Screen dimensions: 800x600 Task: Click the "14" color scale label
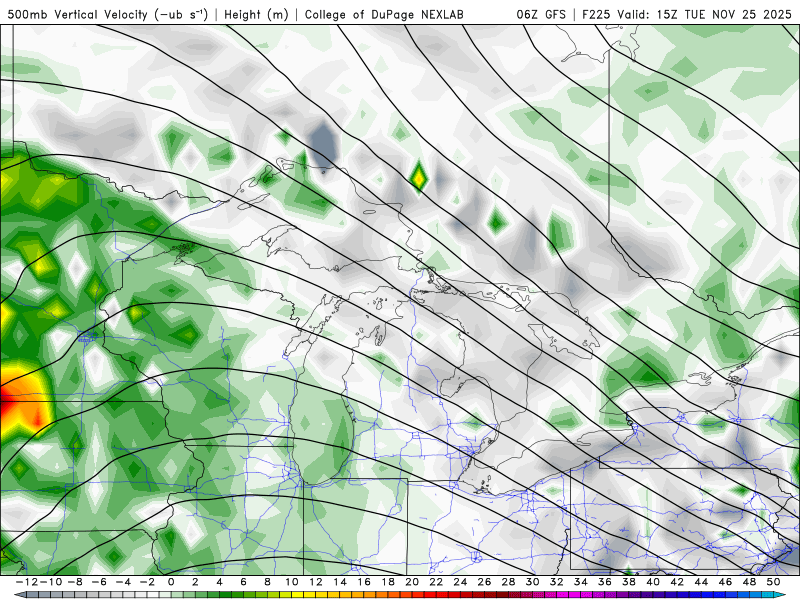tap(340, 582)
